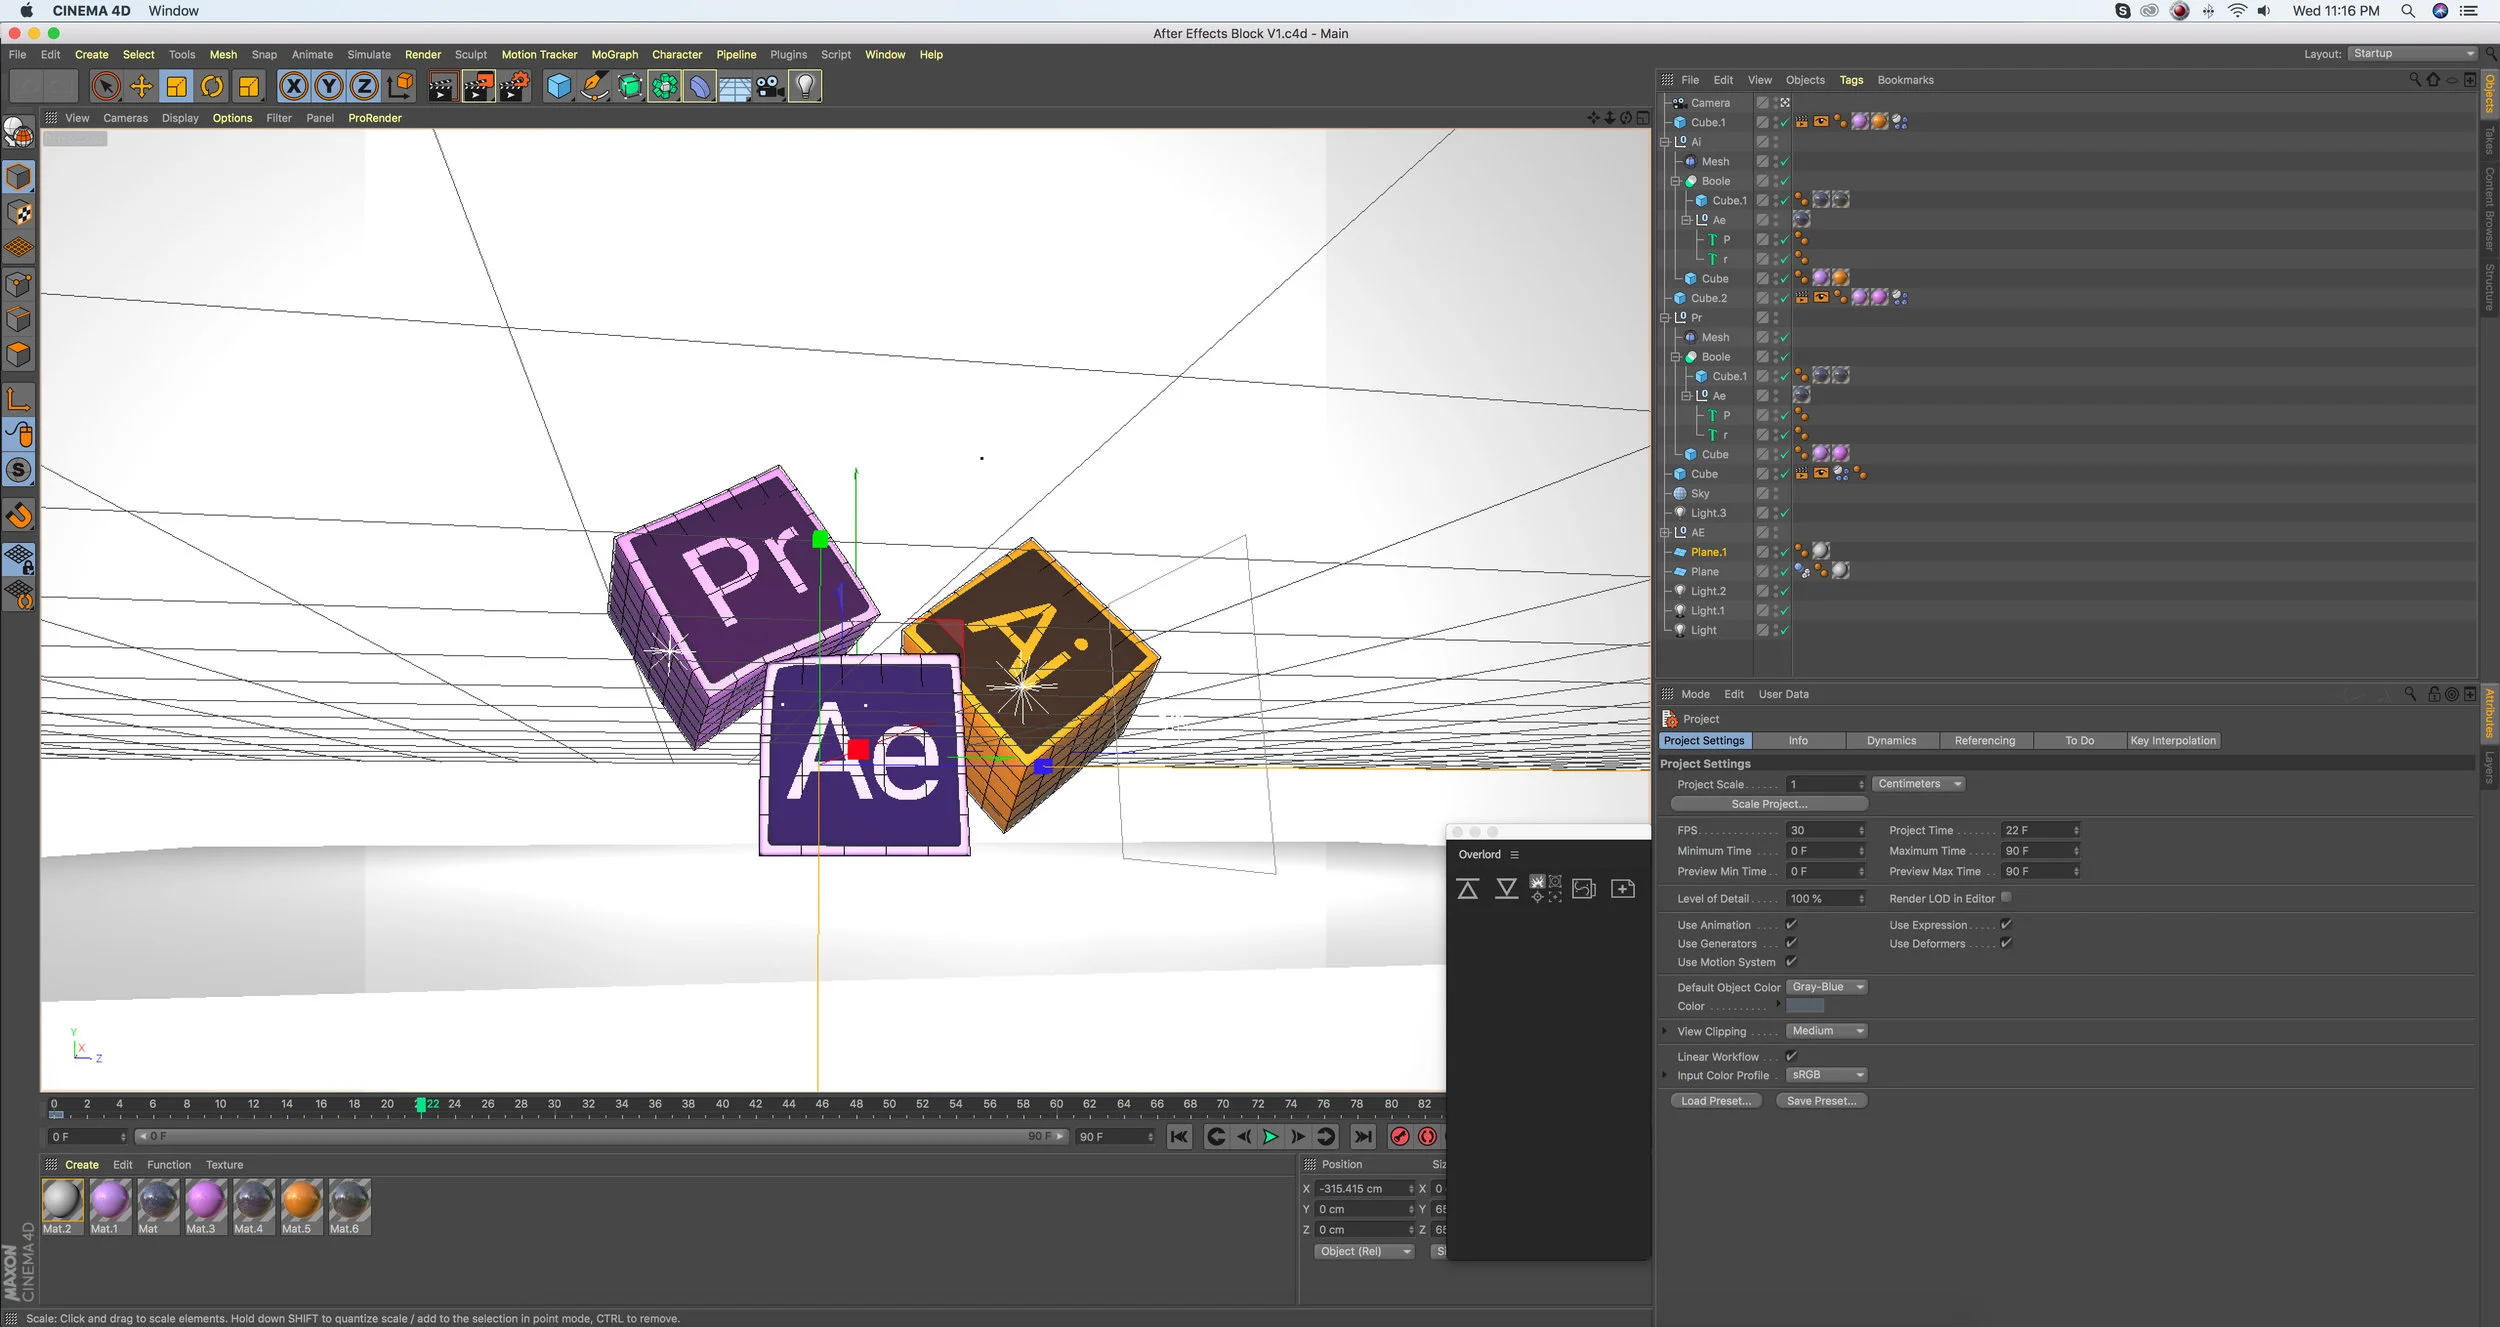This screenshot has width=2500, height=1327.
Task: Select the Axis mode L-shaped icon
Action: 19,400
